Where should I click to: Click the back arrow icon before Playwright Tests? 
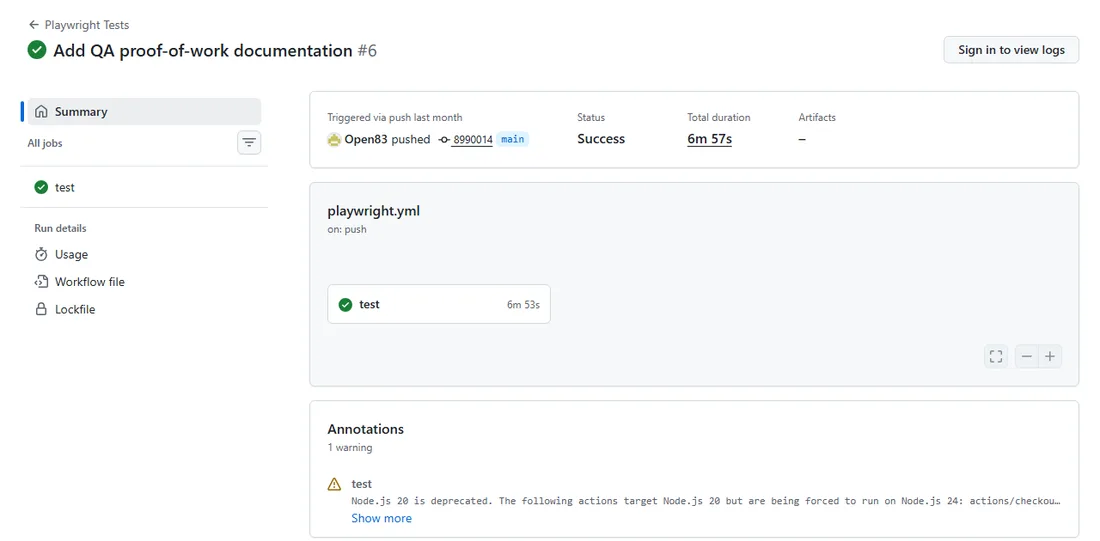34,25
